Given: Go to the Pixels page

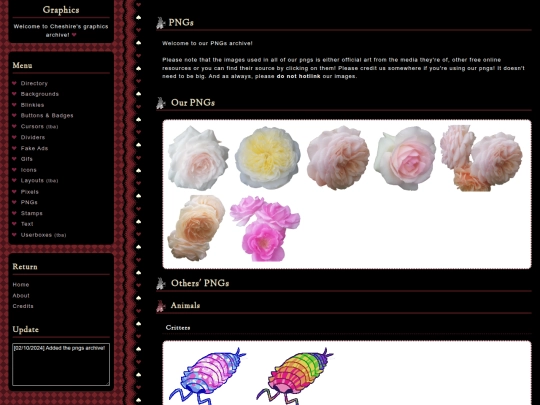Looking at the screenshot, I should 30,192.
